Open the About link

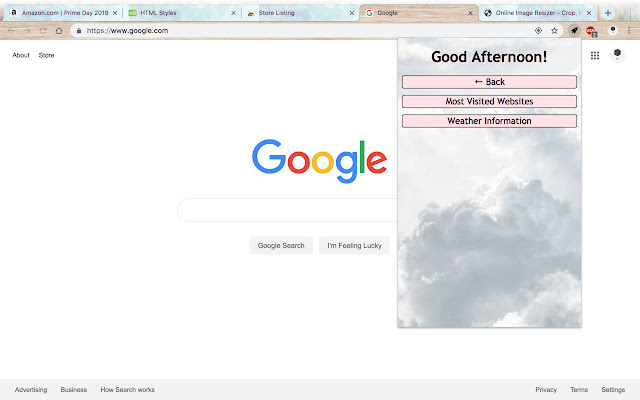(x=21, y=55)
